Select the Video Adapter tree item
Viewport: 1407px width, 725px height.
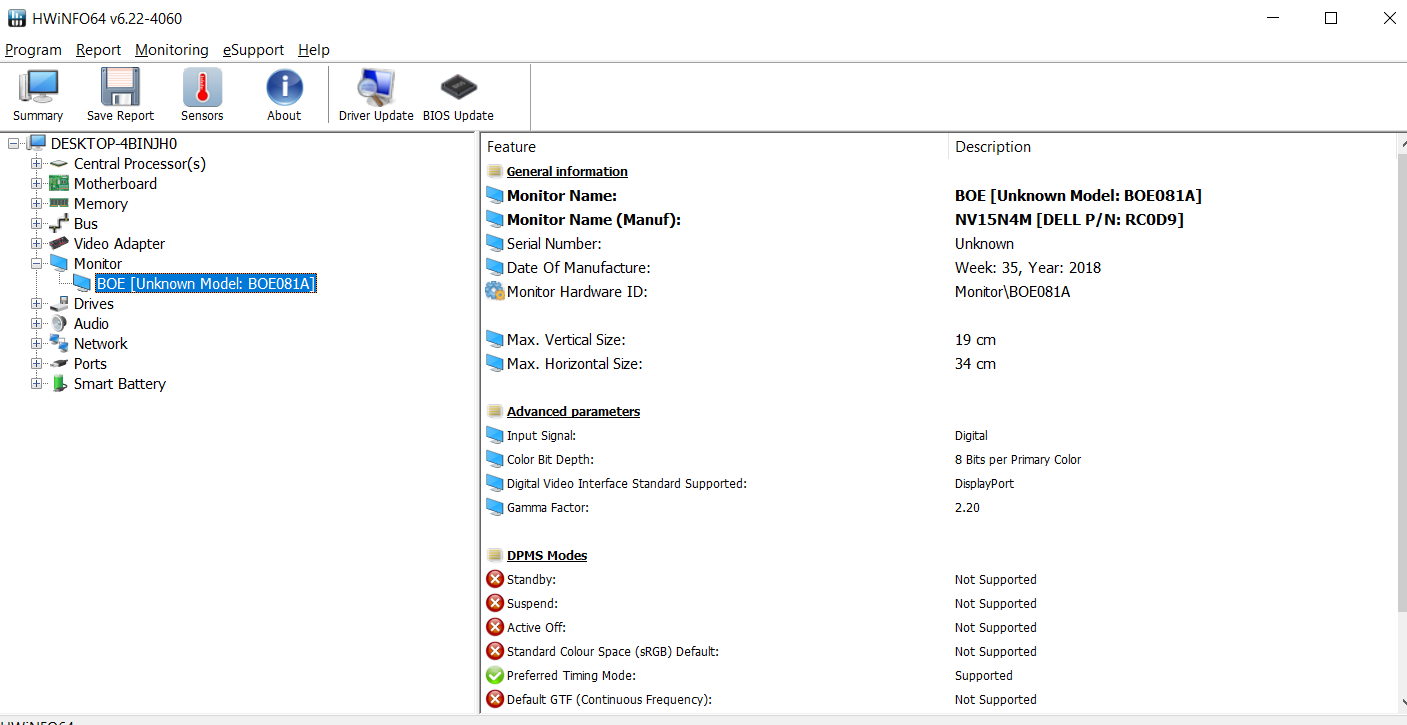[119, 244]
